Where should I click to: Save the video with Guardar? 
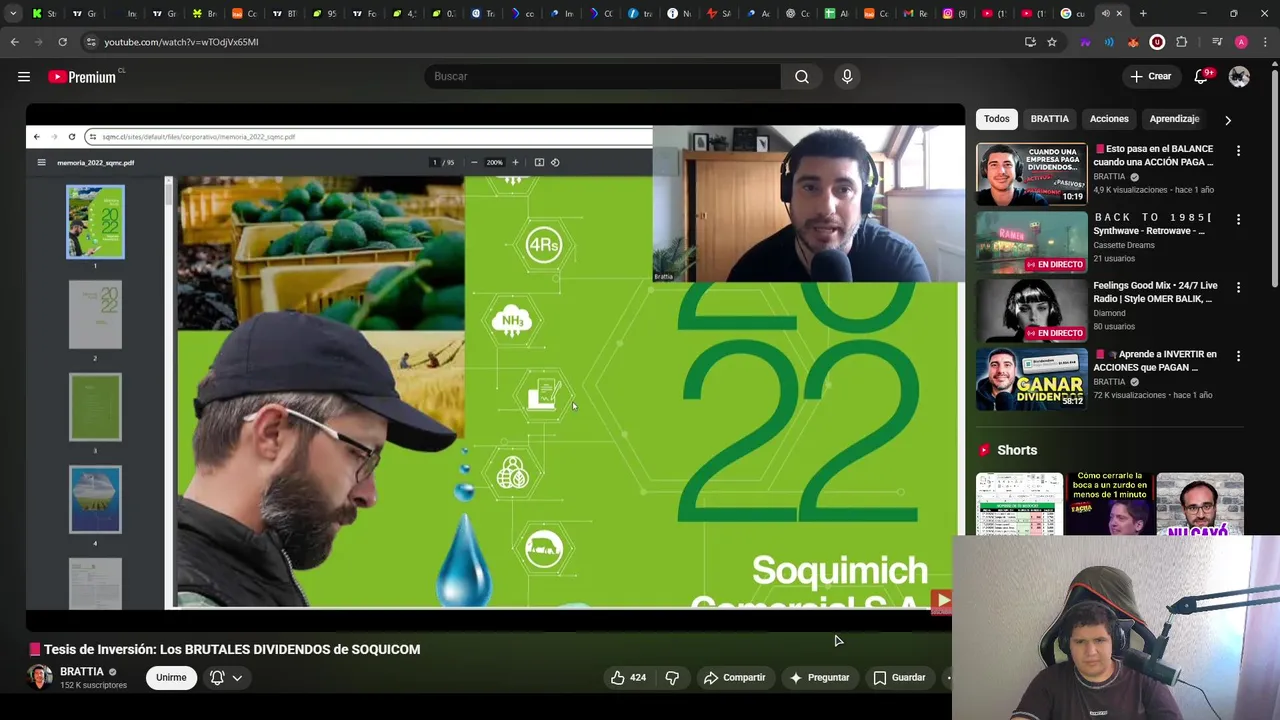900,678
